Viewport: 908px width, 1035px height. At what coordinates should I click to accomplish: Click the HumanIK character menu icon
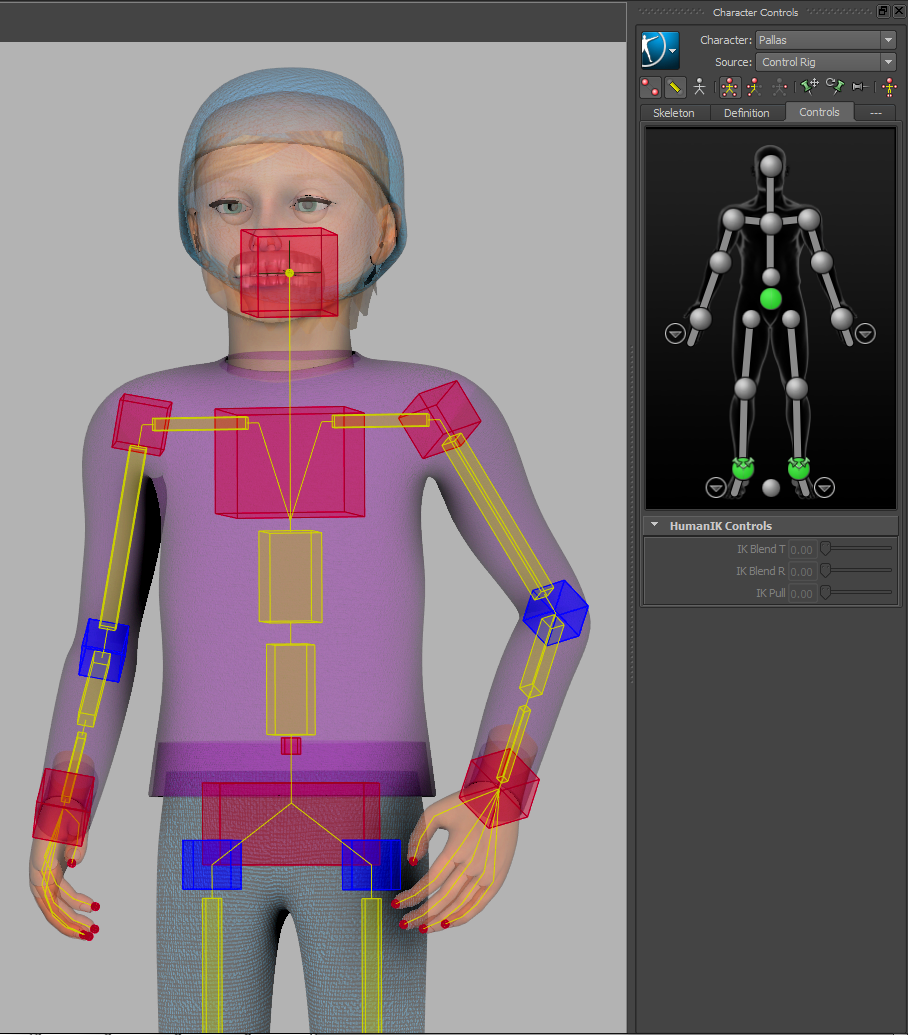point(659,48)
